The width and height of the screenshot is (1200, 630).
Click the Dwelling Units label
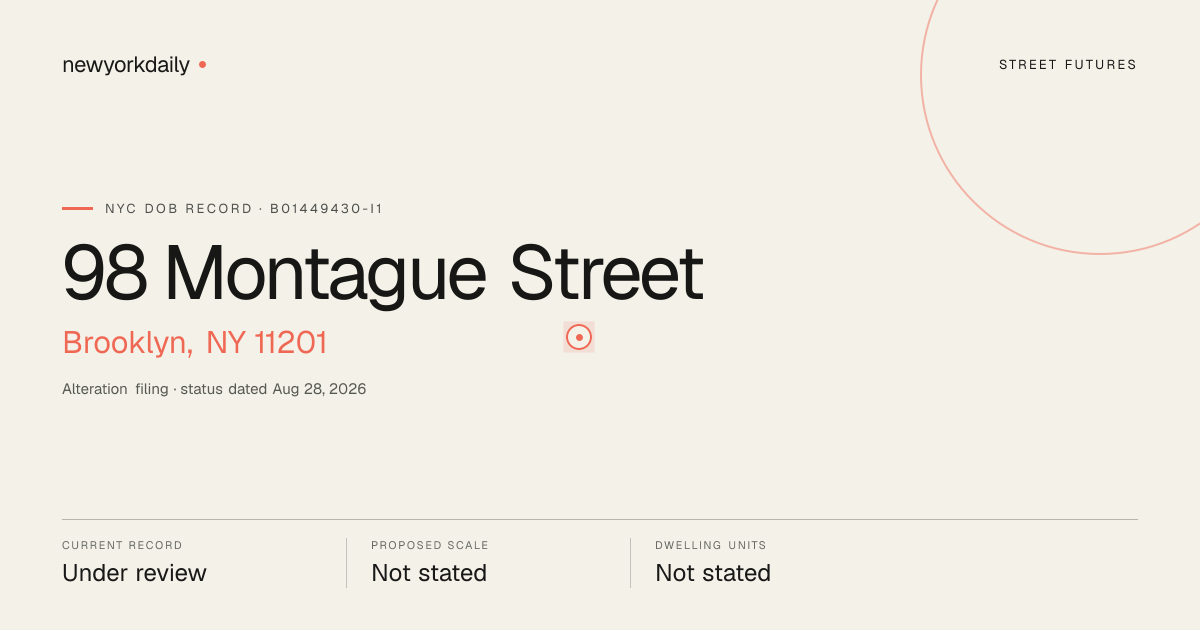coord(711,546)
